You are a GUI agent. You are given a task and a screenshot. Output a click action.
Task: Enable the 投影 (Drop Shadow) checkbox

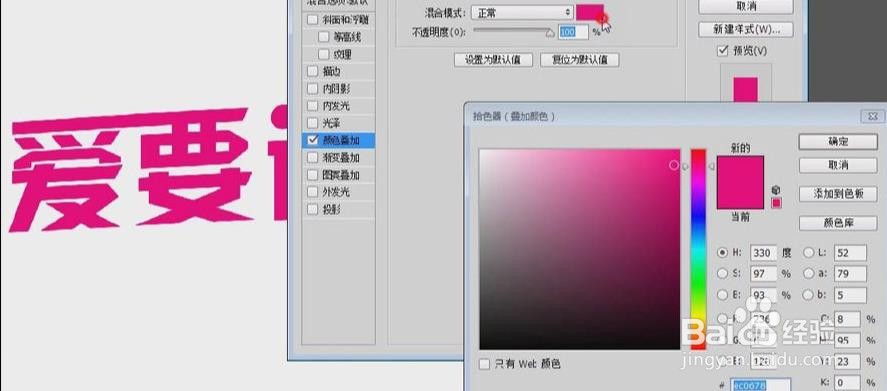[312, 210]
